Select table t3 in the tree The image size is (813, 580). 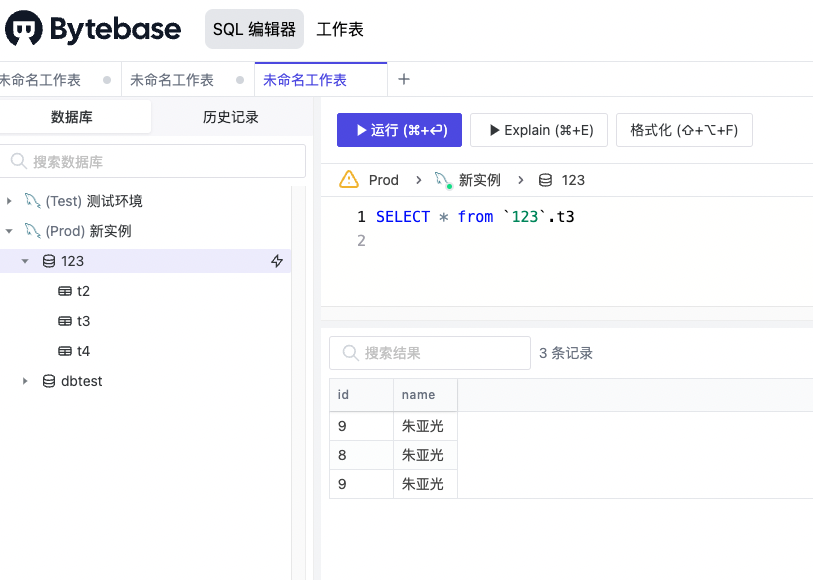click(83, 321)
